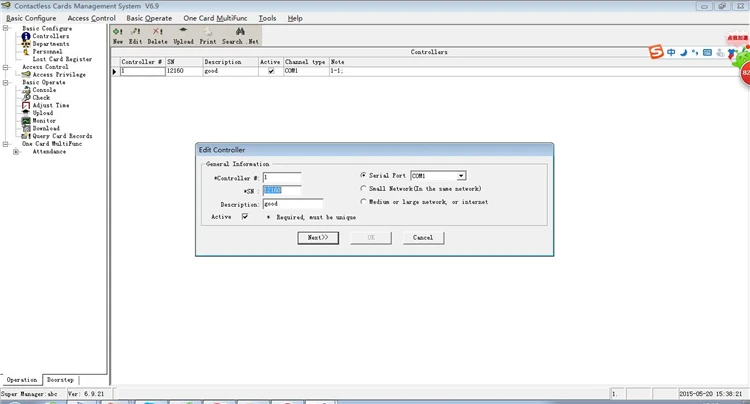Open the soft keyboard icon in IME bar
This screenshot has height=404, width=750.
pyautogui.click(x=707, y=53)
